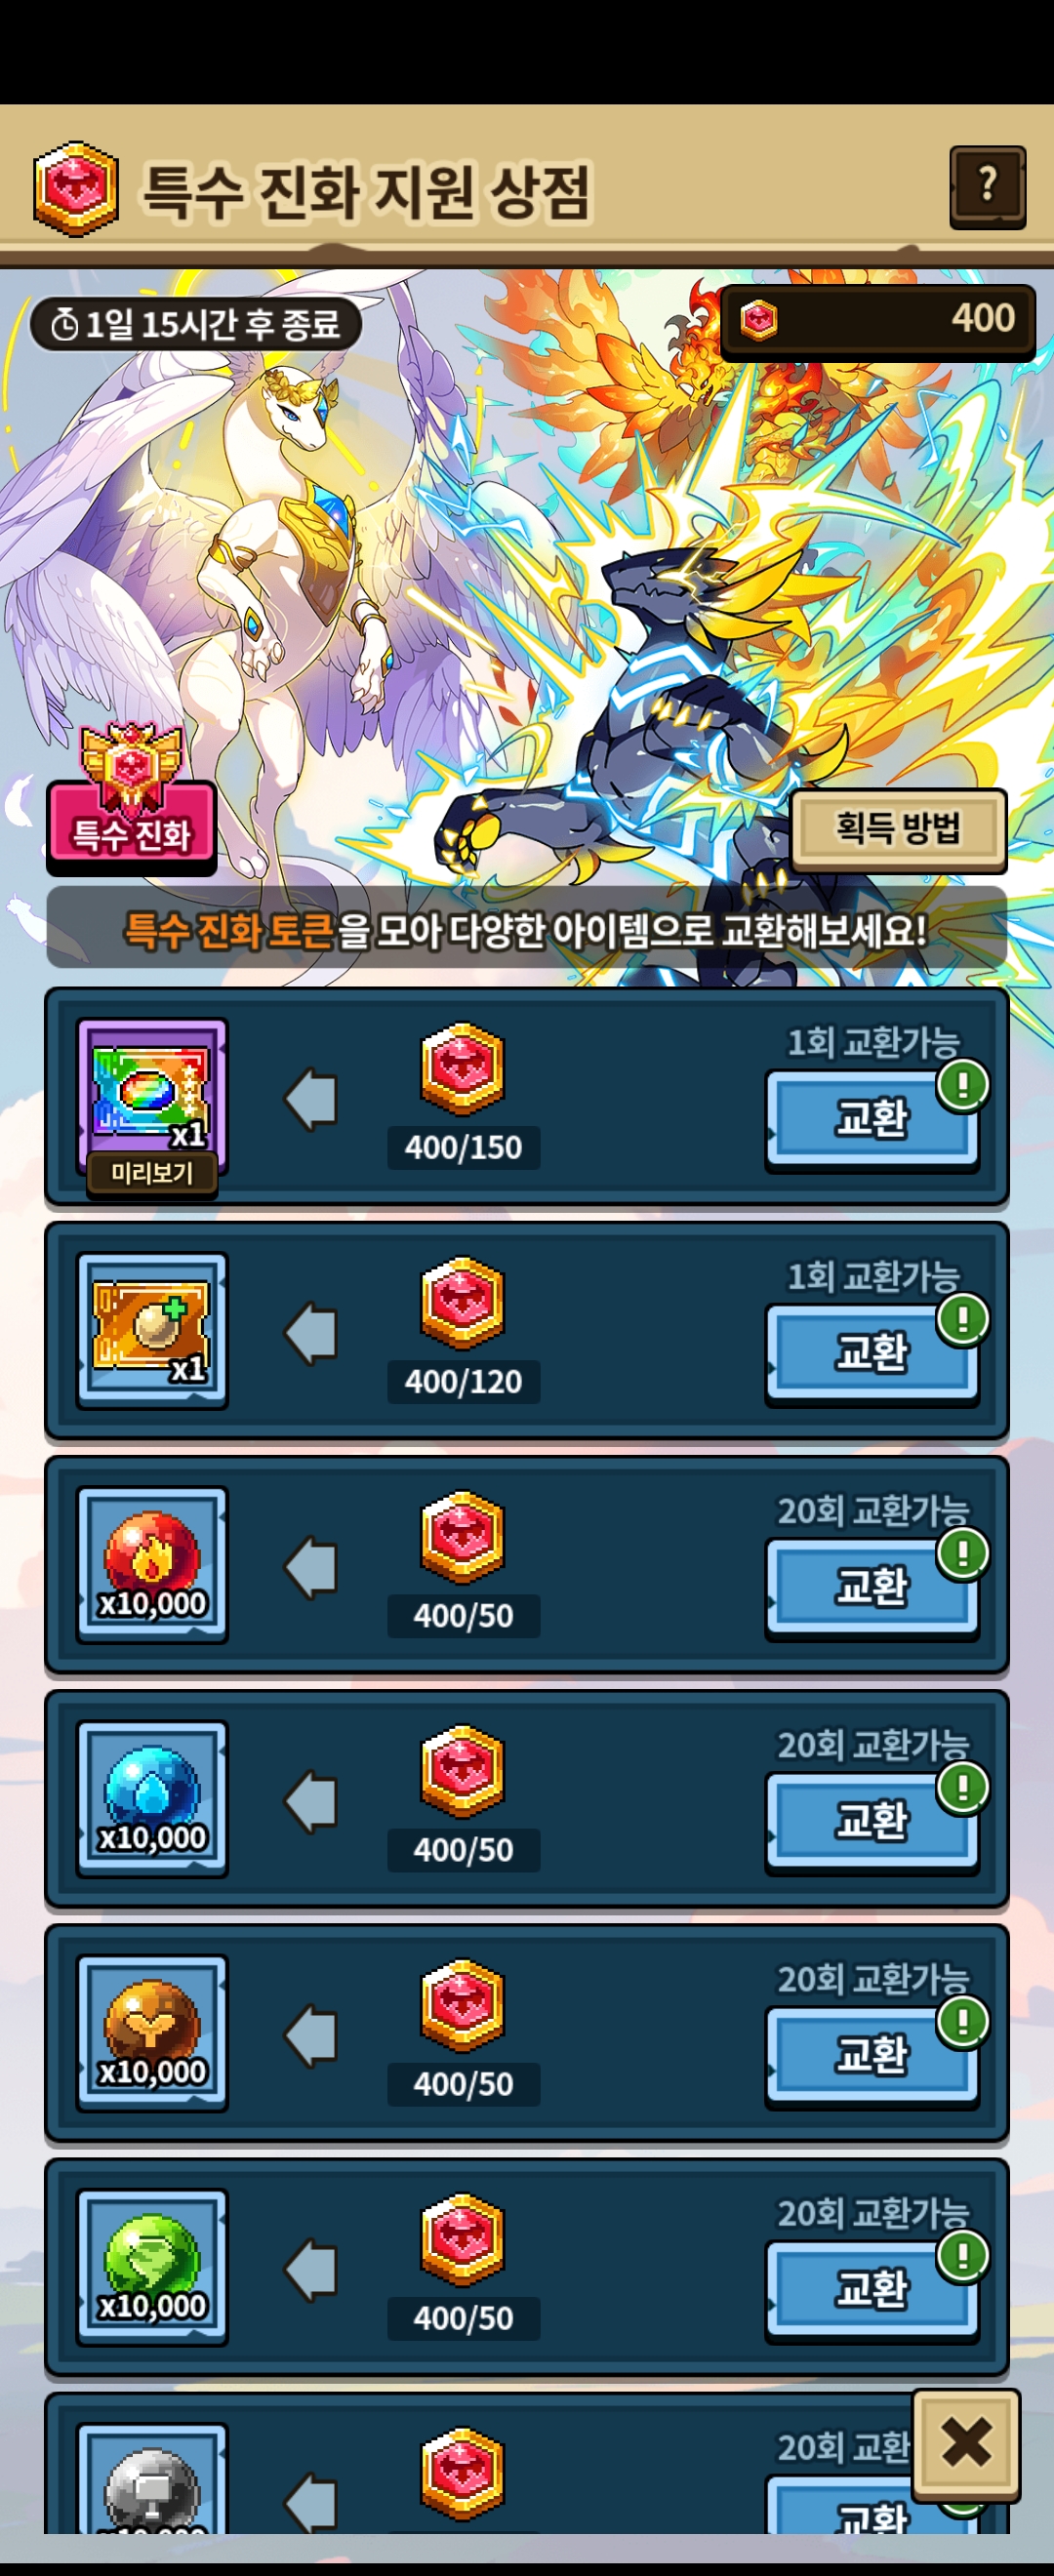Tap the token currency counter showing 400
Screen dimensions: 1054x2576
[x=877, y=320]
